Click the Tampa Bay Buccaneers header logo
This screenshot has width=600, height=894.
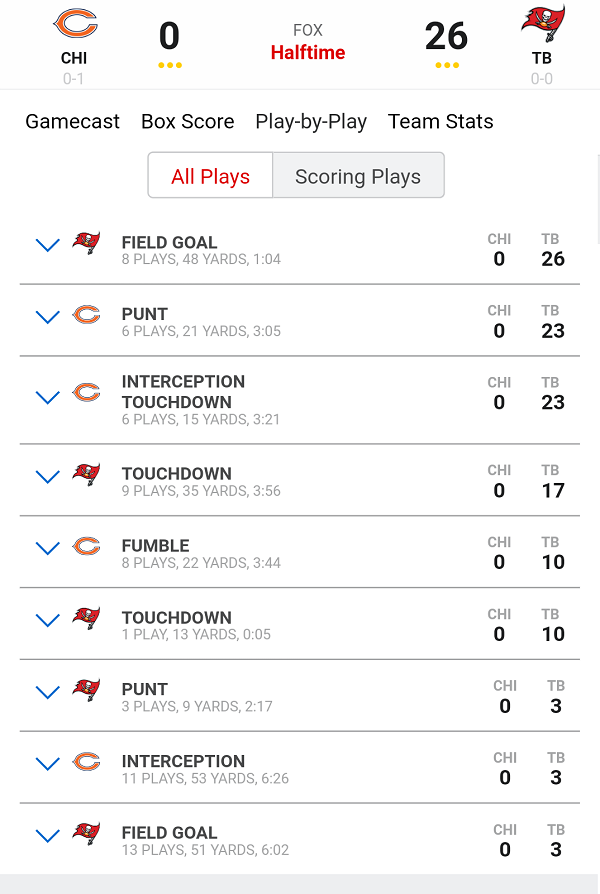(x=542, y=24)
